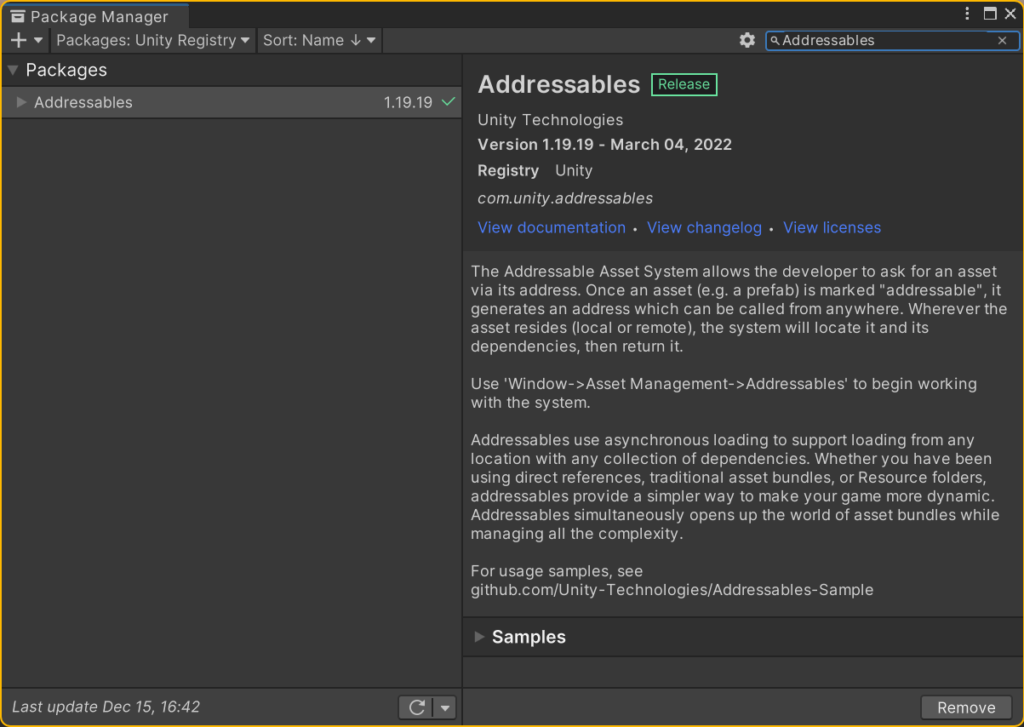
Task: Open the window kebab menu
Action: (x=967, y=14)
